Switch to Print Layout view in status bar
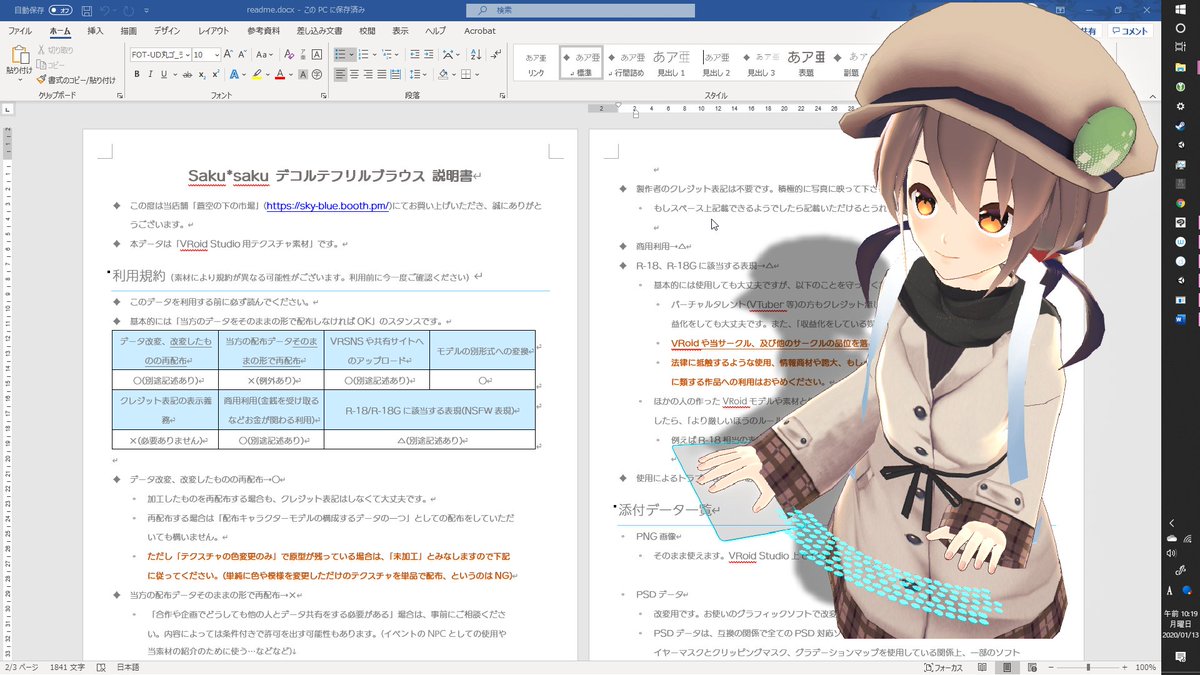The image size is (1200, 675). click(x=1006, y=667)
